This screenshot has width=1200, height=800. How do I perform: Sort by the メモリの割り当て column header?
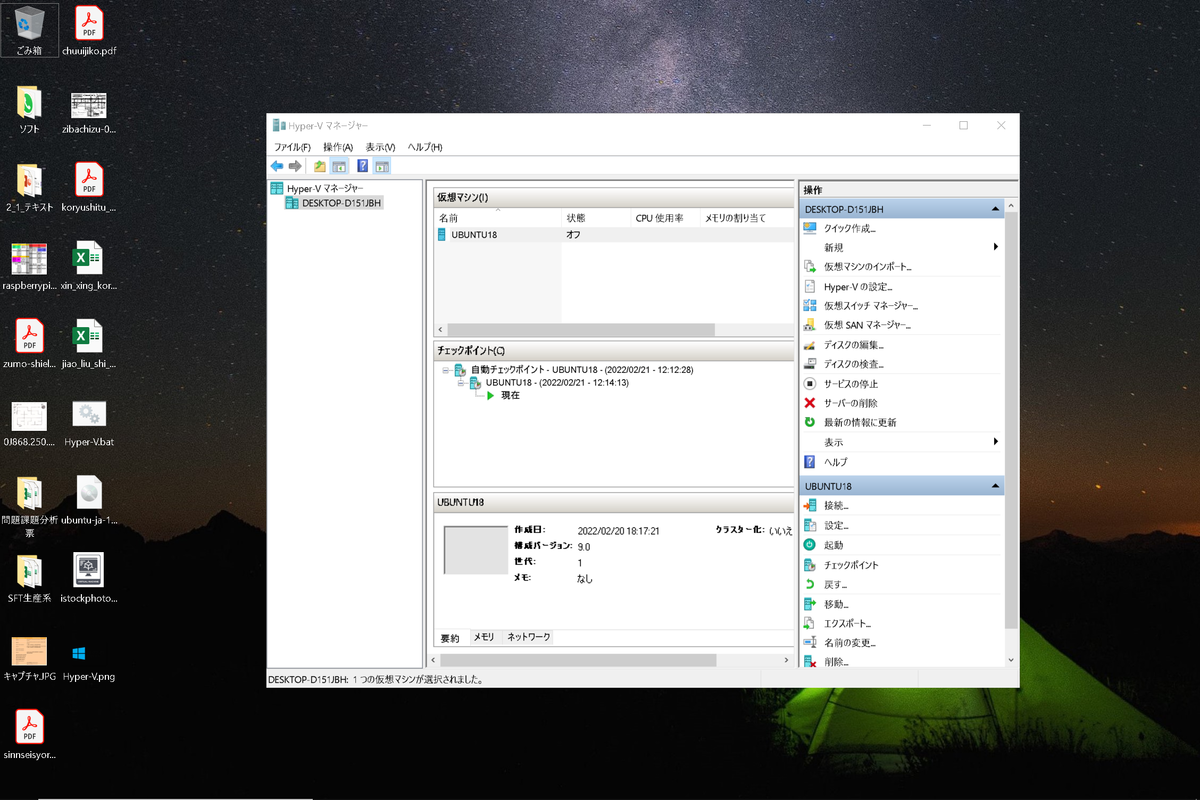pos(745,218)
